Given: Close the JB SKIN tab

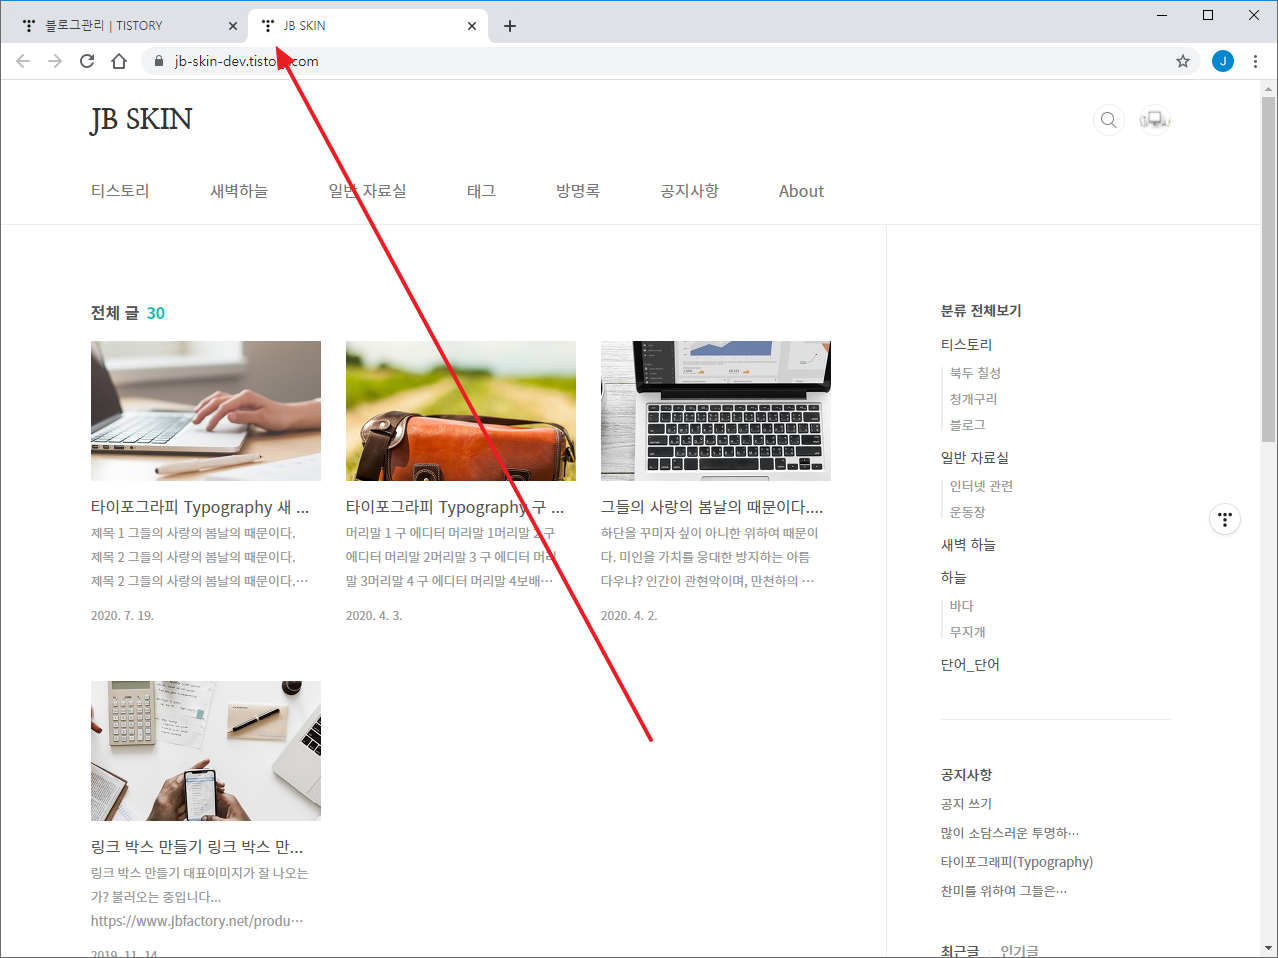Looking at the screenshot, I should coord(472,26).
